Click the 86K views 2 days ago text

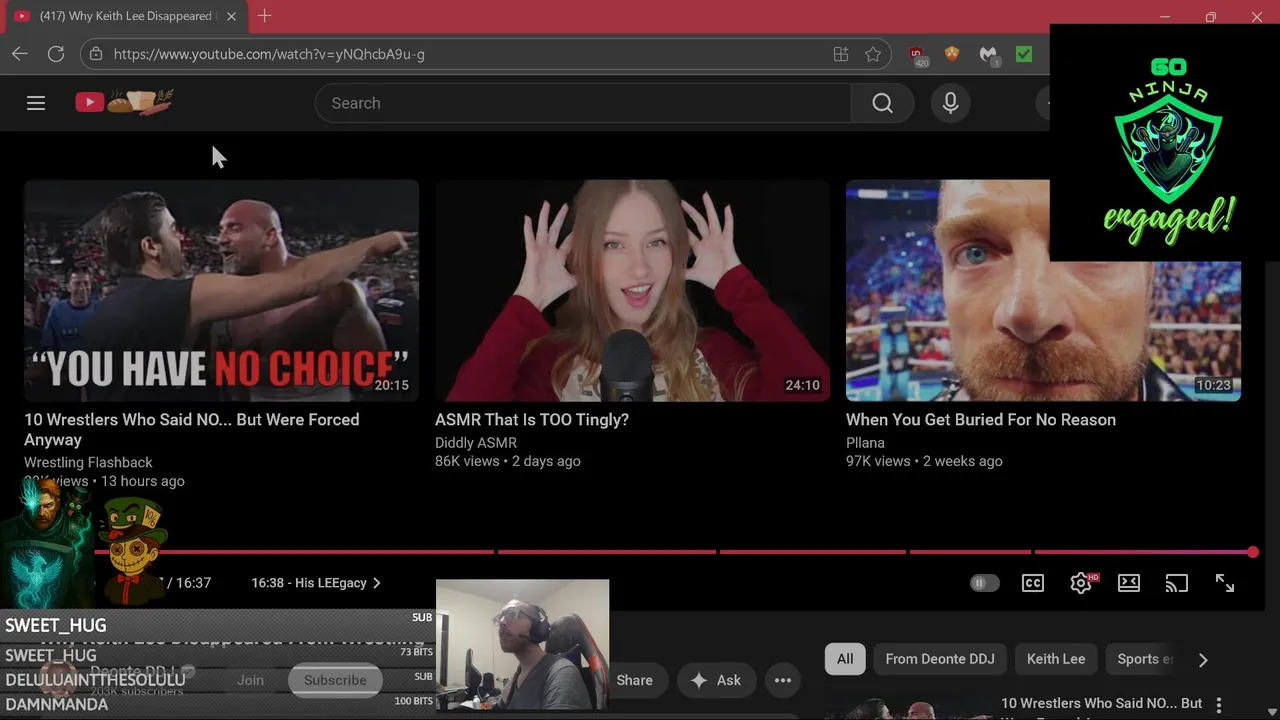click(x=507, y=461)
